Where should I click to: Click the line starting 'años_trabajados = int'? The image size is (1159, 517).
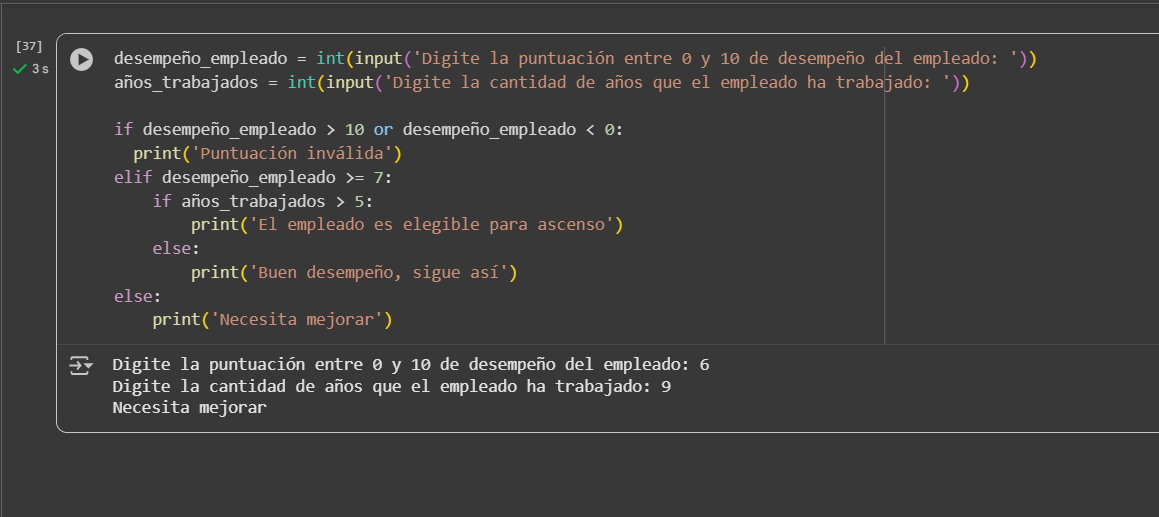[x=541, y=82]
